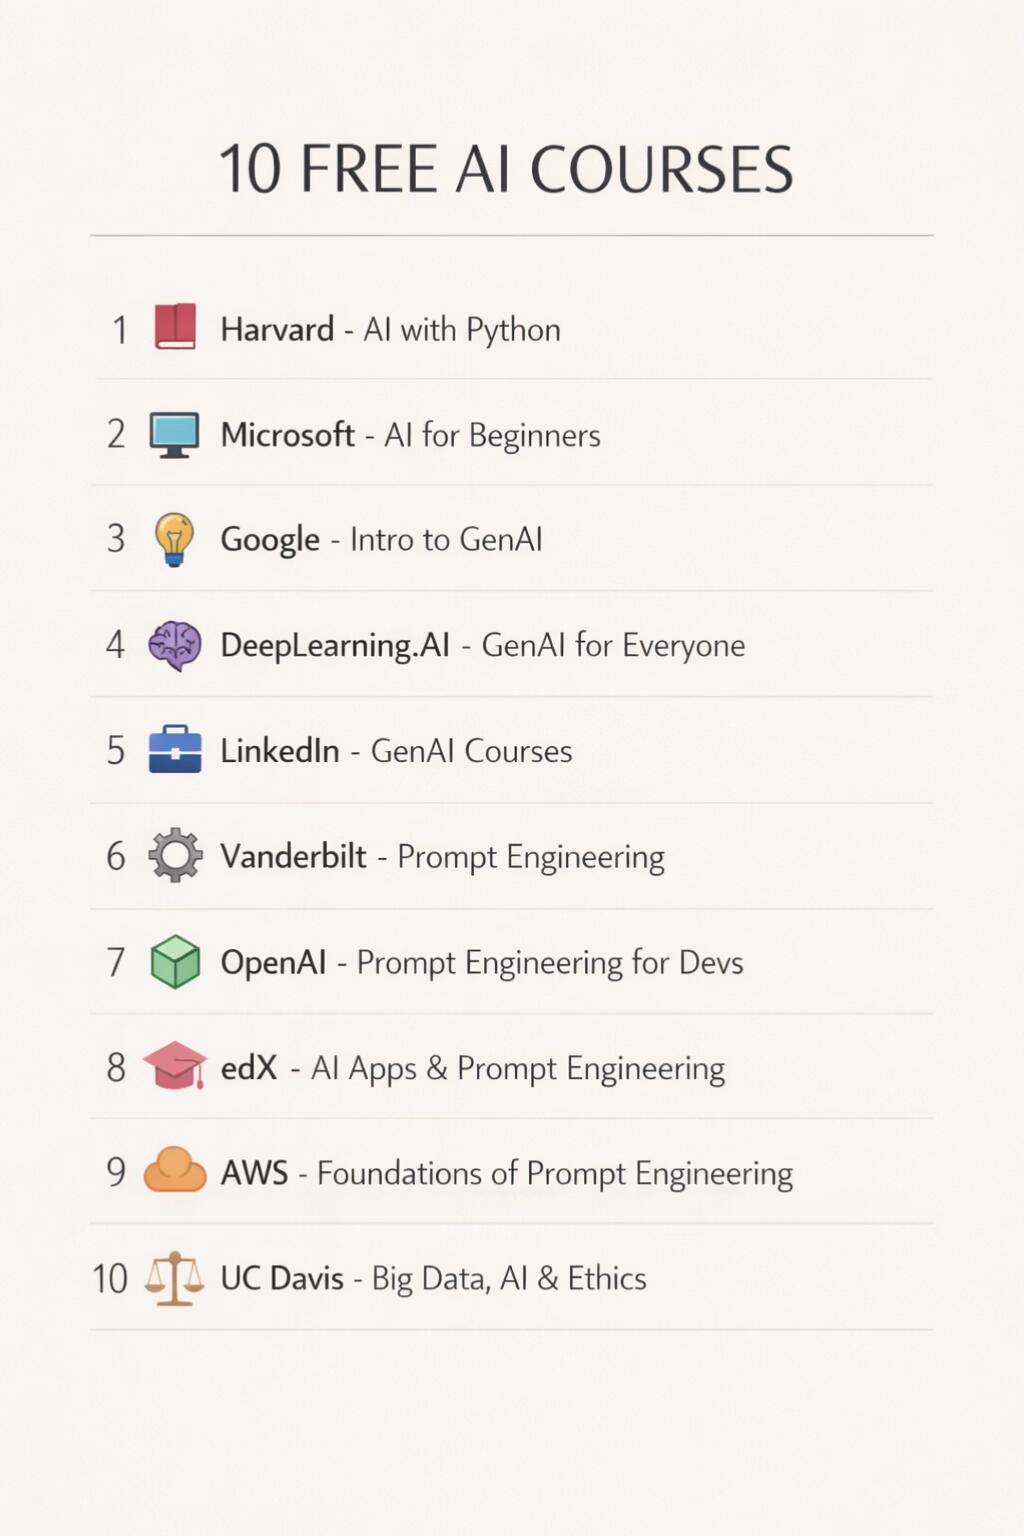
Task: Click the gear icon next to Vanderbilt
Action: (x=175, y=855)
